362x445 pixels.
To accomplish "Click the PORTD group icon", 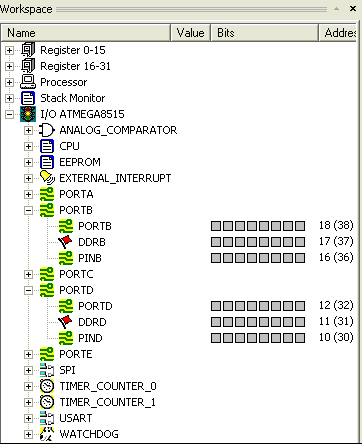I will coord(47,290).
